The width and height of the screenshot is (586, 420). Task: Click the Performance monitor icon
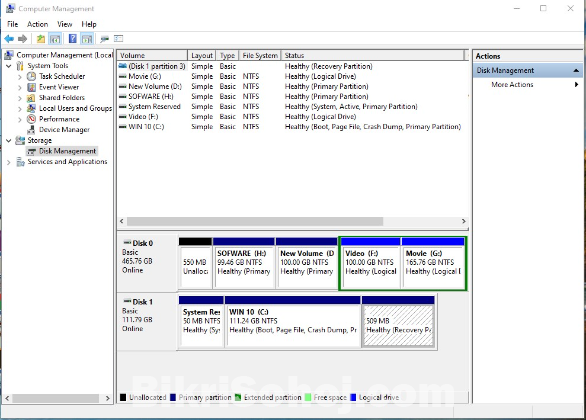[x=31, y=119]
